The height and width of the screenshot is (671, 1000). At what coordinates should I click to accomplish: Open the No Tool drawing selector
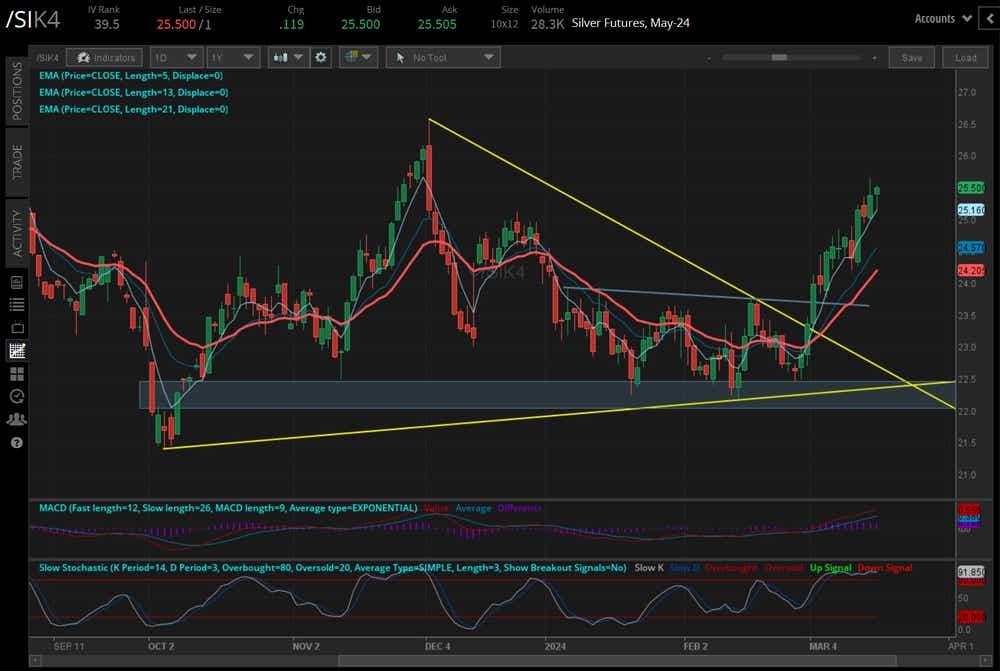(x=442, y=58)
